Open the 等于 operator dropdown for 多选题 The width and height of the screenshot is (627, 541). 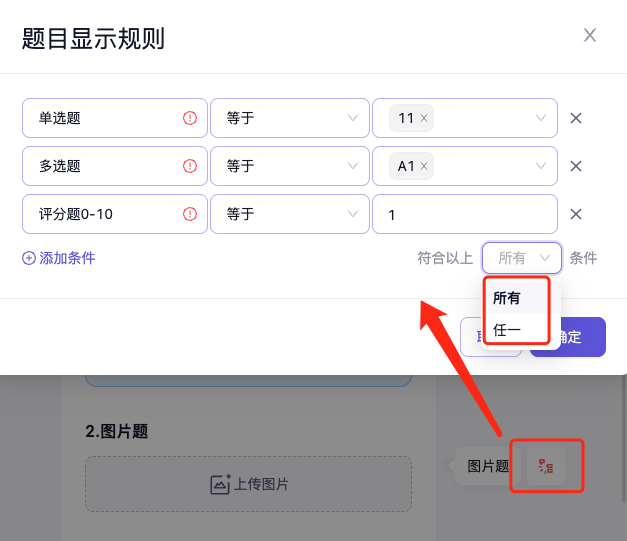288,166
